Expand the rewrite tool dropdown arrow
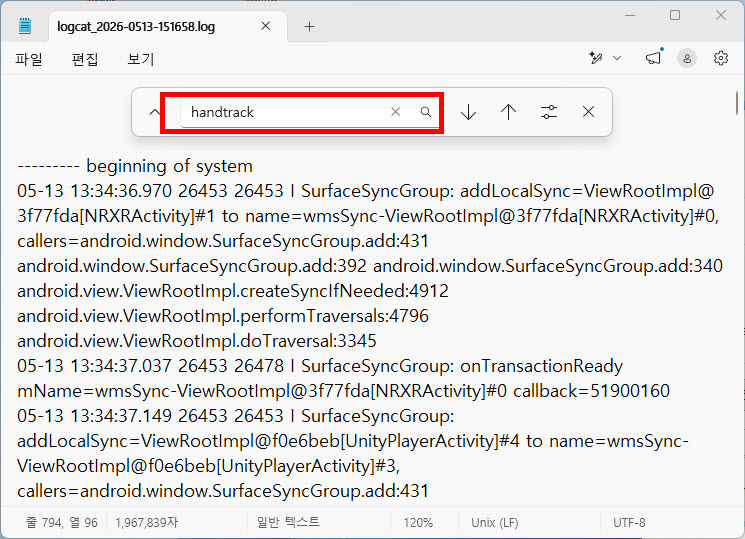Viewport: 745px width, 539px height. coord(617,58)
